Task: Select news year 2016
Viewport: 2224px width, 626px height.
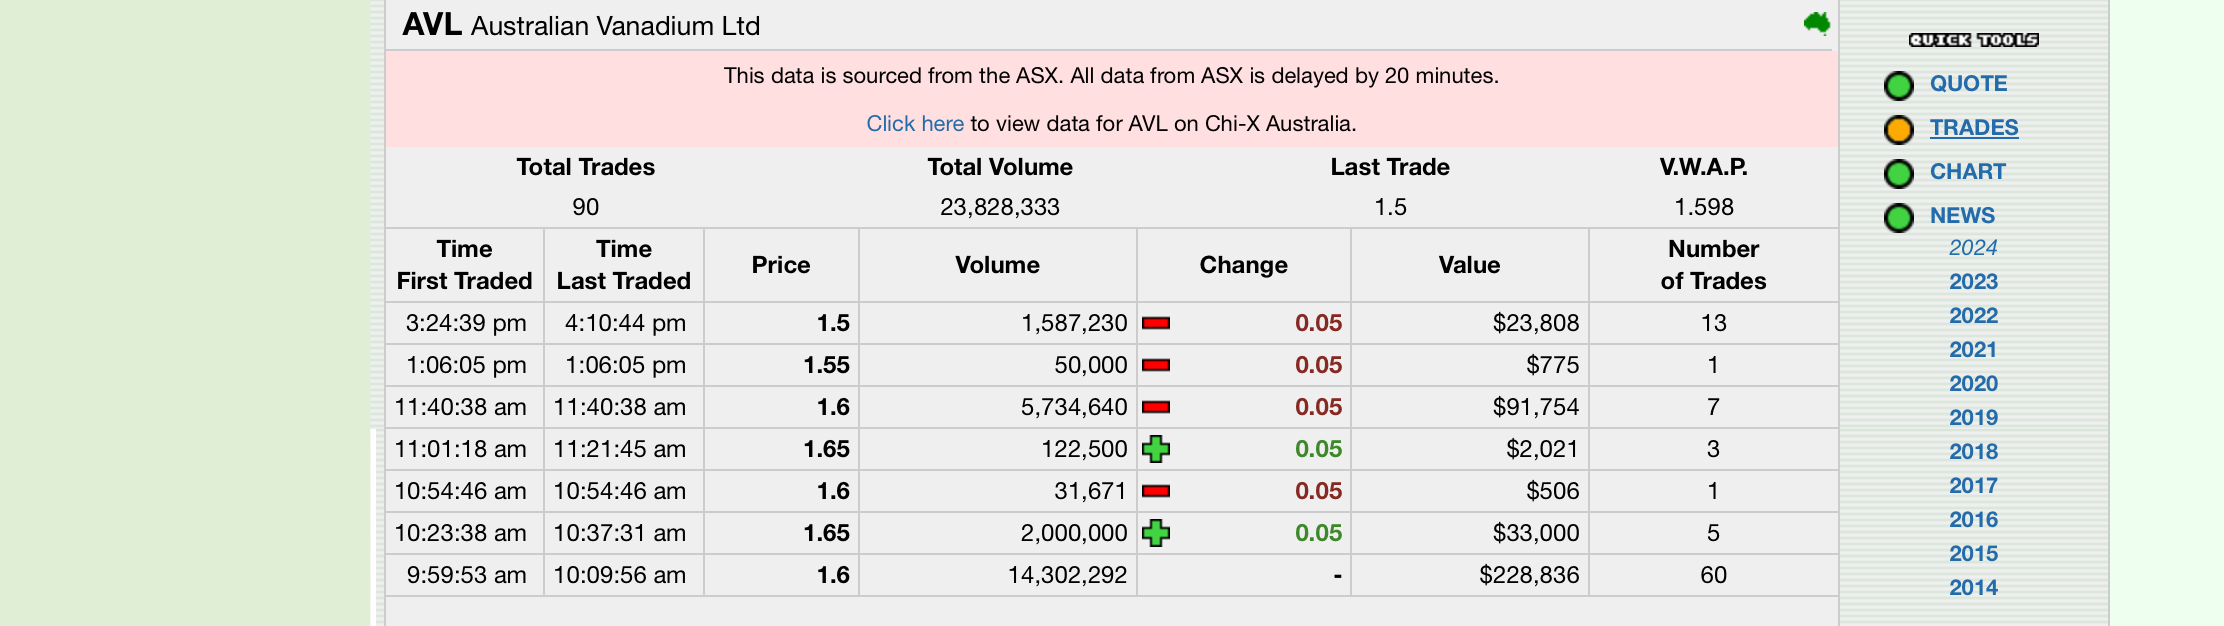Action: coord(1973,520)
